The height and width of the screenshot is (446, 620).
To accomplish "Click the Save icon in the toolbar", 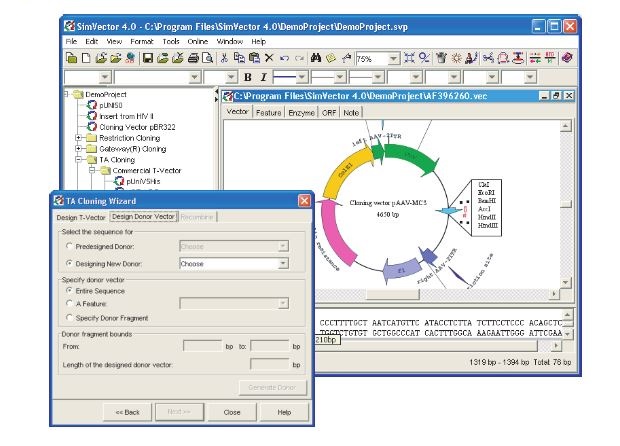I will 148,59.
